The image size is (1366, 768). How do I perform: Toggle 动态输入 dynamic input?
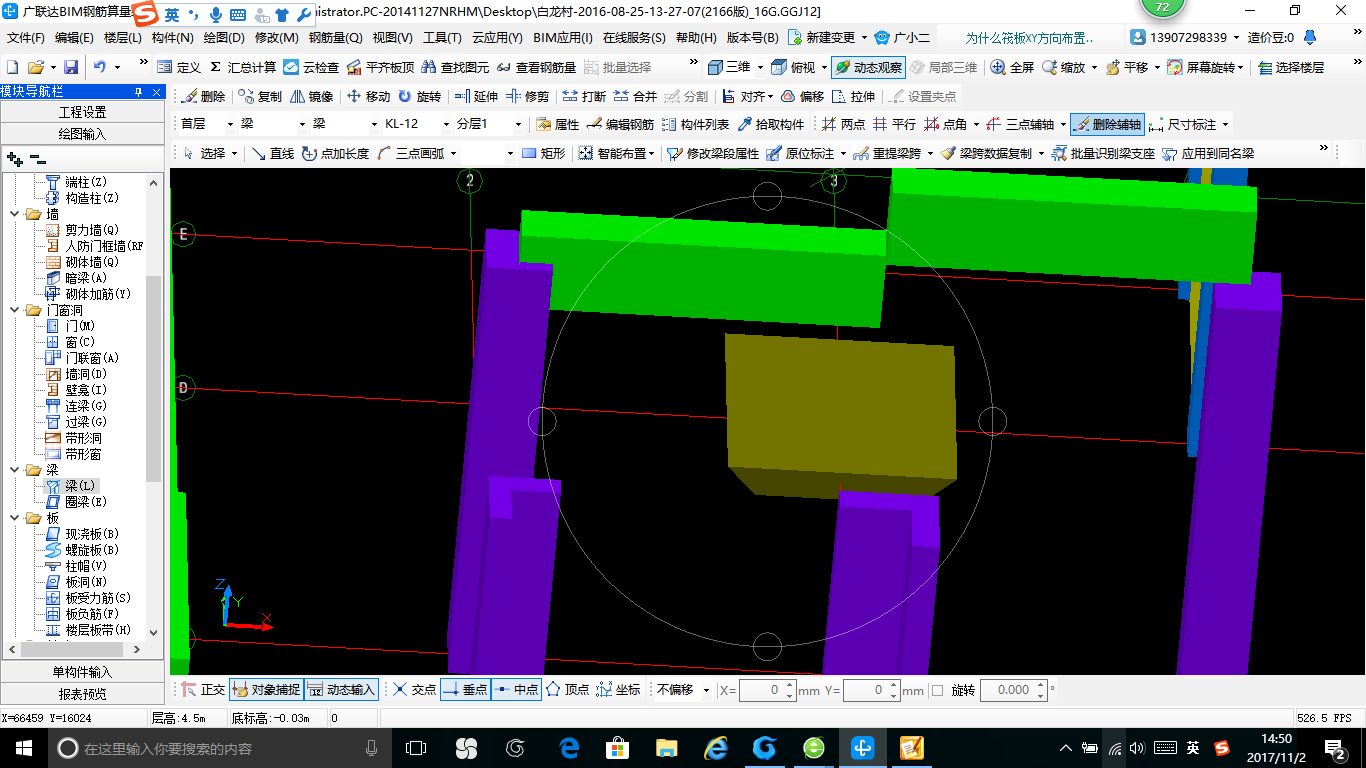pyautogui.click(x=341, y=690)
